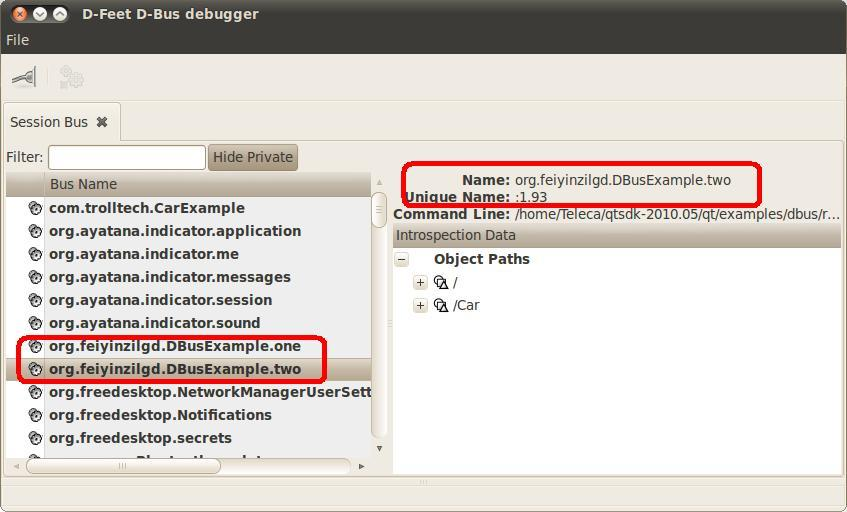Close the Session Bus tab
The height and width of the screenshot is (512, 847).
click(x=102, y=122)
